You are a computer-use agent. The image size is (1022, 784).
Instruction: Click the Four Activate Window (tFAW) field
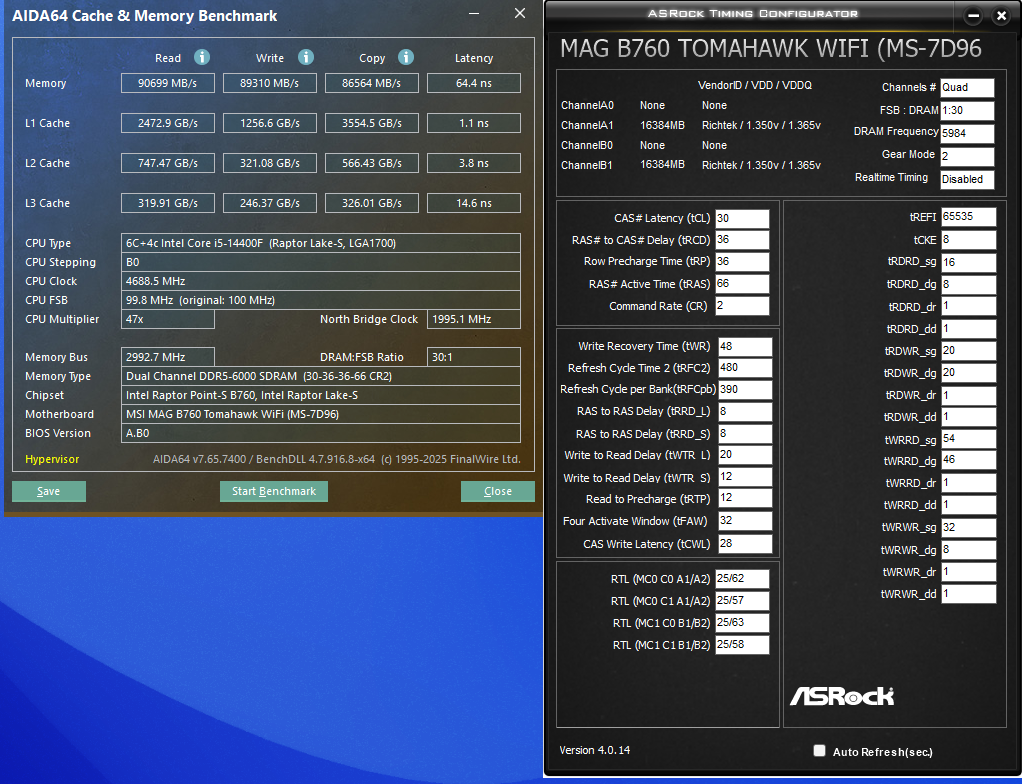coord(745,521)
